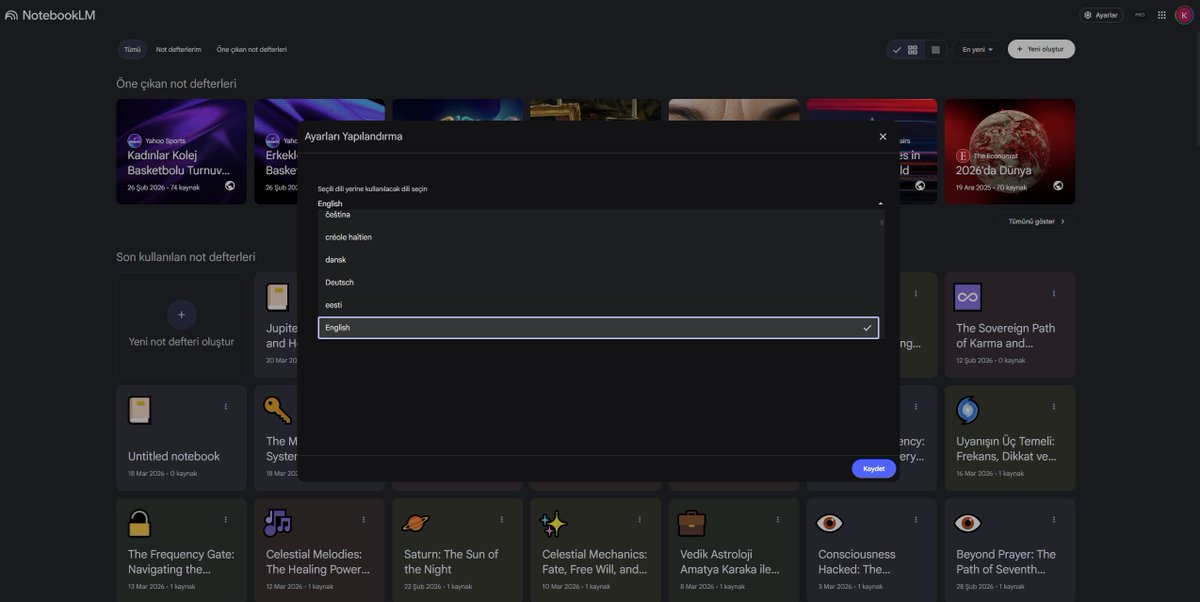Image resolution: width=1200 pixels, height=602 pixels.
Task: Click Son kullanılan not defterleri heading
Action: (186, 257)
